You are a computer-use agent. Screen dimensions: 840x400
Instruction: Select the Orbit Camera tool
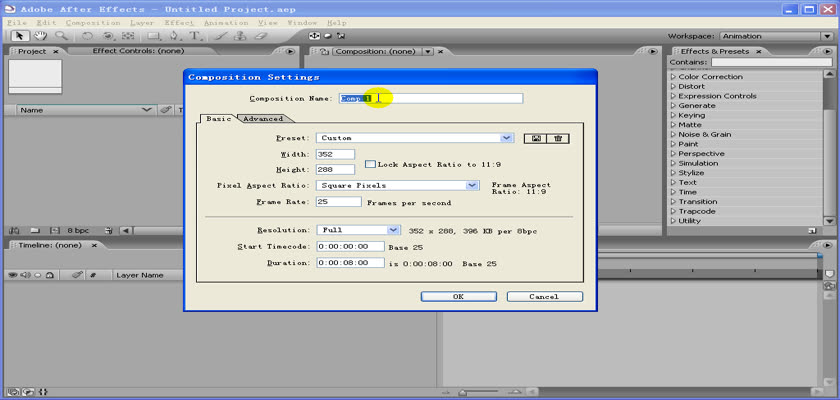[x=108, y=36]
